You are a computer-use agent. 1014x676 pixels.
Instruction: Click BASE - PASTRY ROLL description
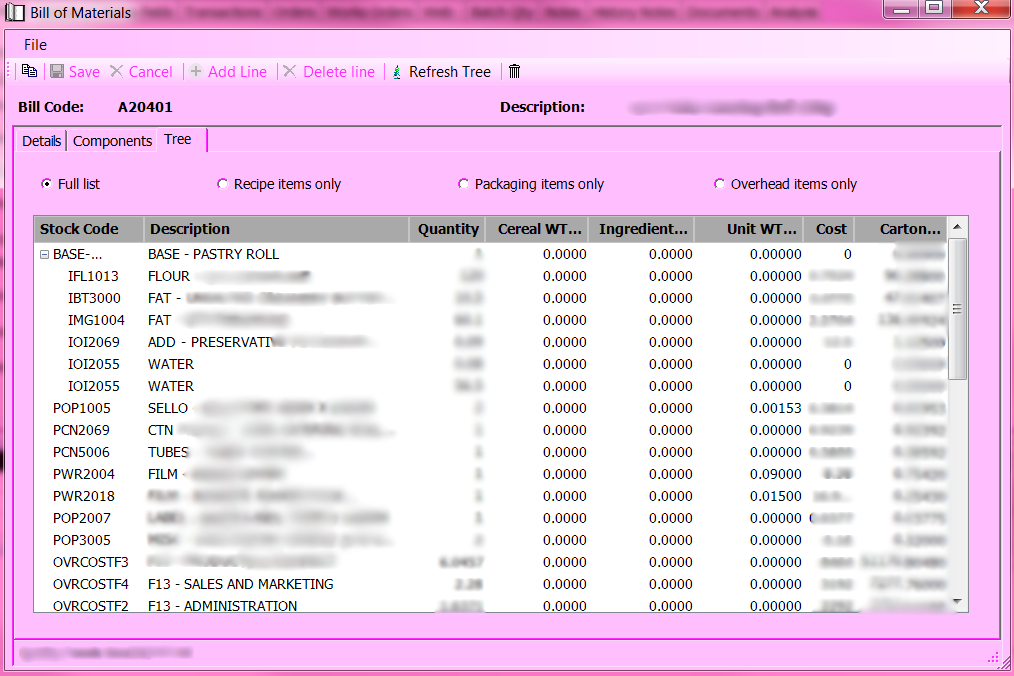pos(213,254)
